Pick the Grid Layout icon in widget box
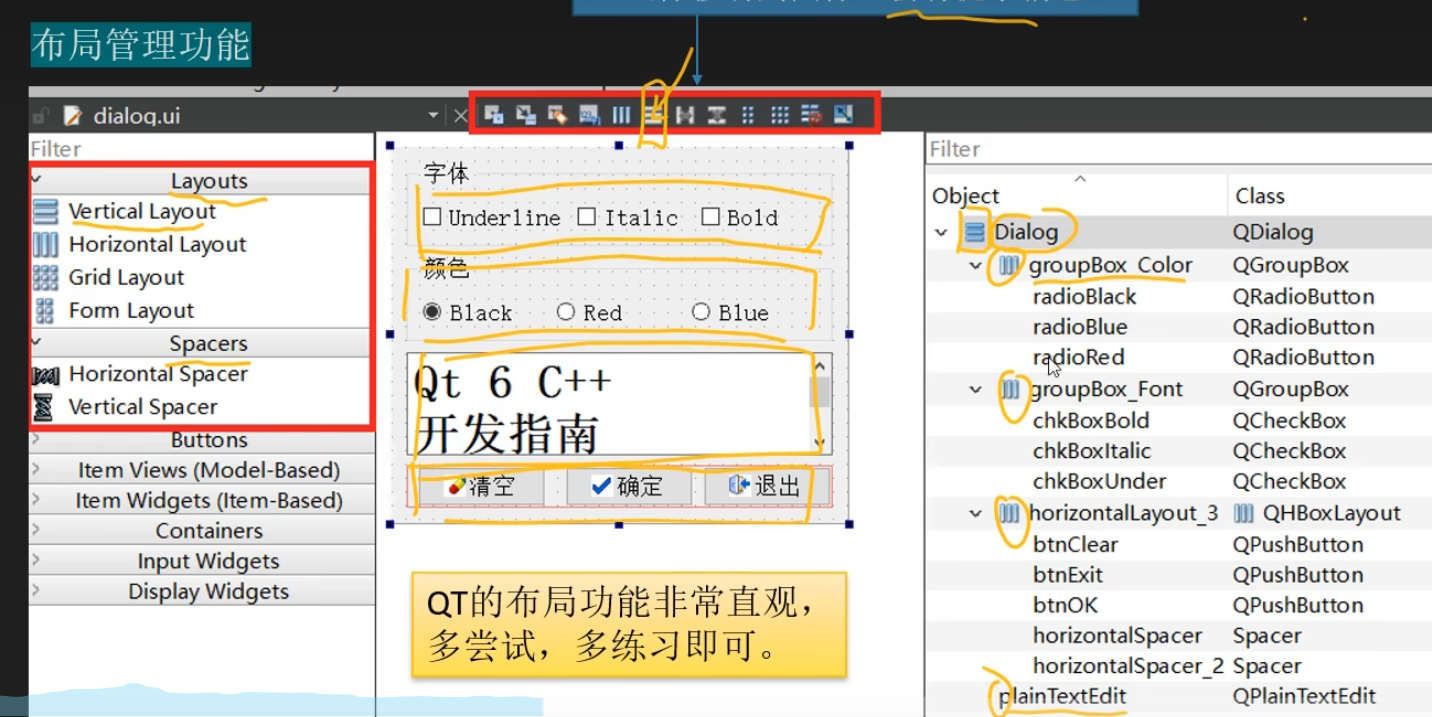This screenshot has width=1432, height=717. point(46,278)
